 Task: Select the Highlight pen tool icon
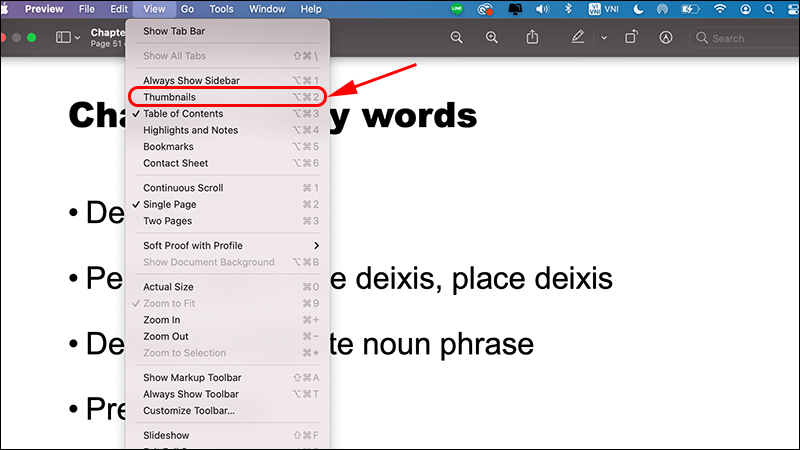pyautogui.click(x=577, y=38)
